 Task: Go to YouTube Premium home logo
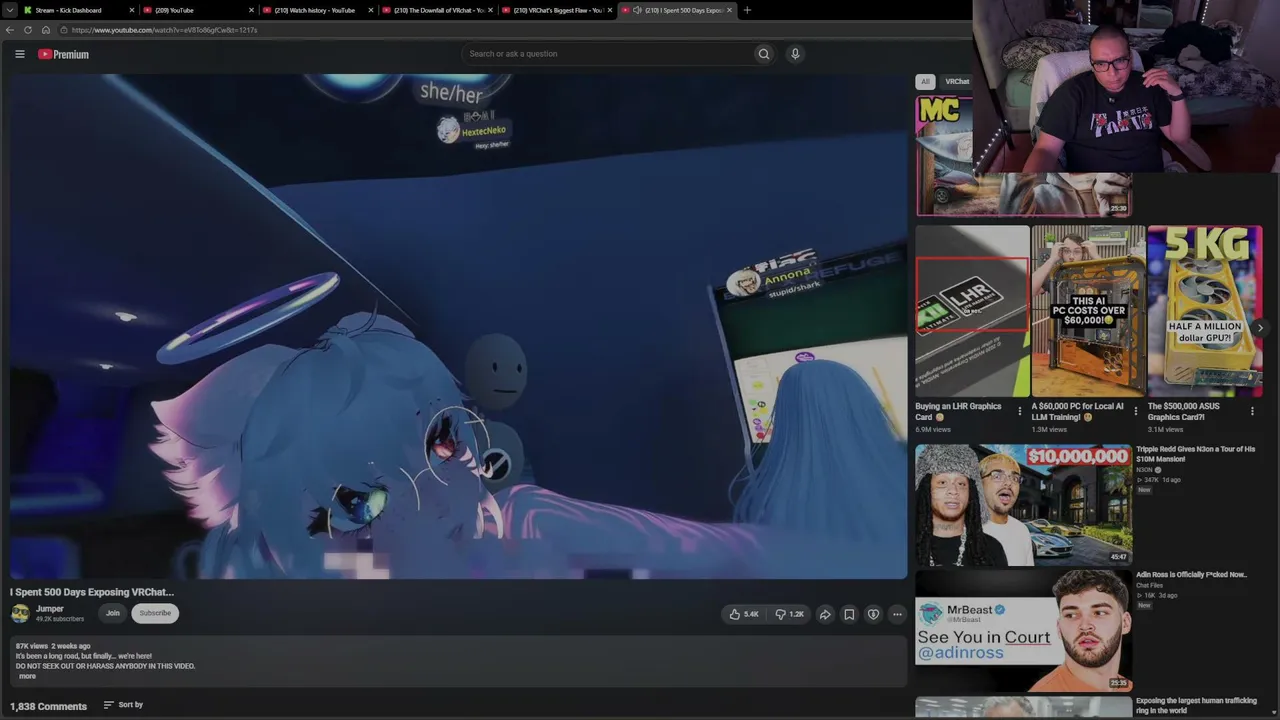click(x=63, y=54)
